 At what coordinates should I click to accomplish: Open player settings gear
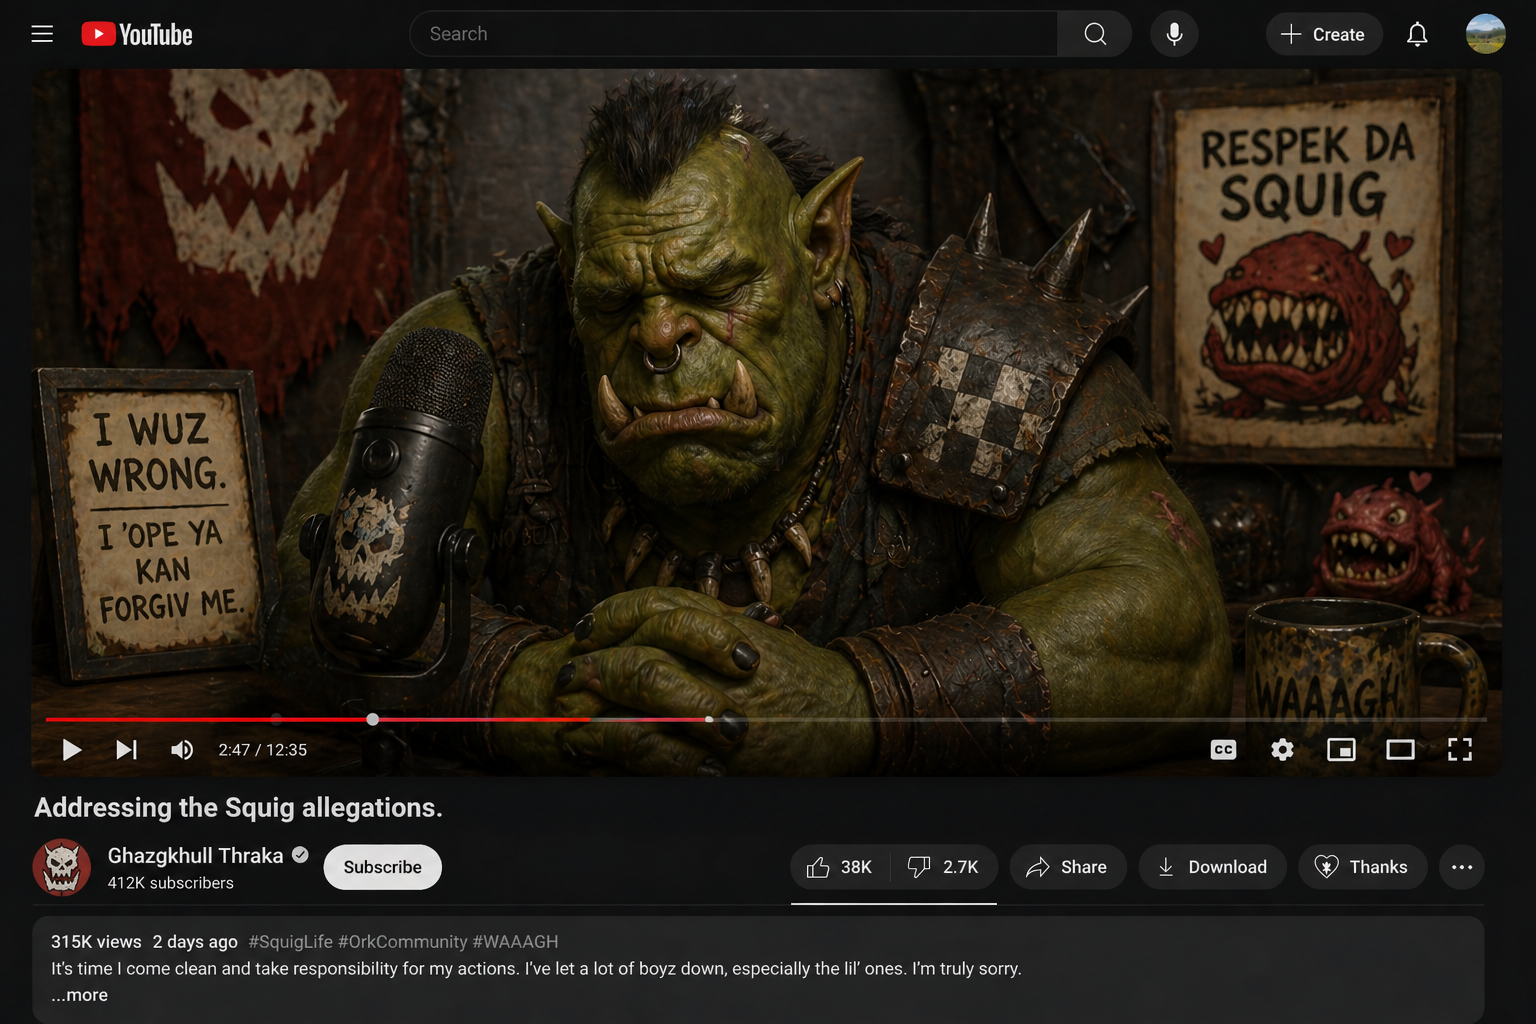(x=1282, y=750)
